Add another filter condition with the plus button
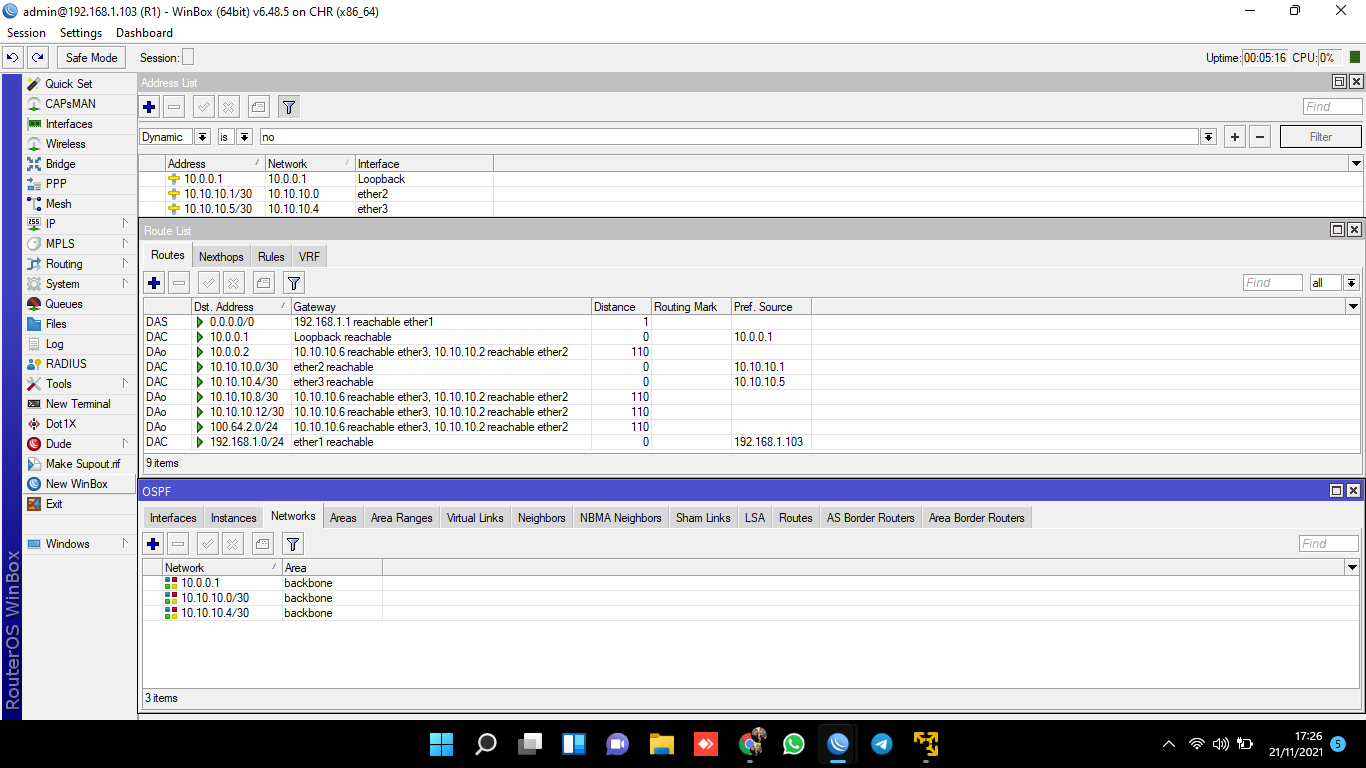This screenshot has height=768, width=1366. (x=1235, y=137)
